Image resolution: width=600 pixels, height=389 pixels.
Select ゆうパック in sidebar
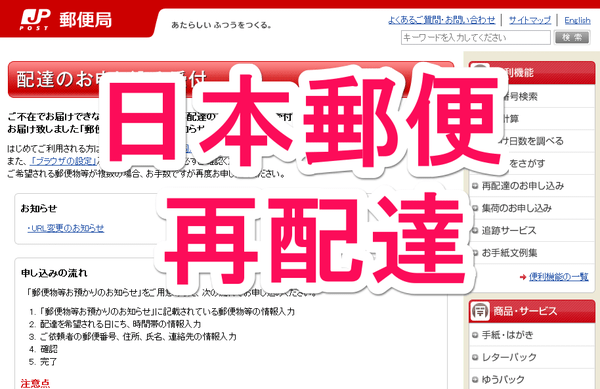503,379
